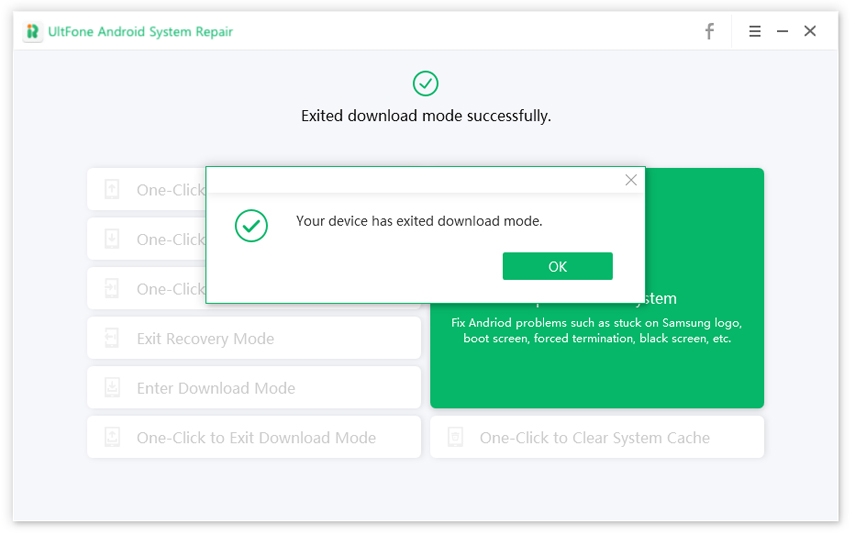Choose the Enter Download Mode option
Viewport: 855px width, 535px height.
pyautogui.click(x=216, y=388)
